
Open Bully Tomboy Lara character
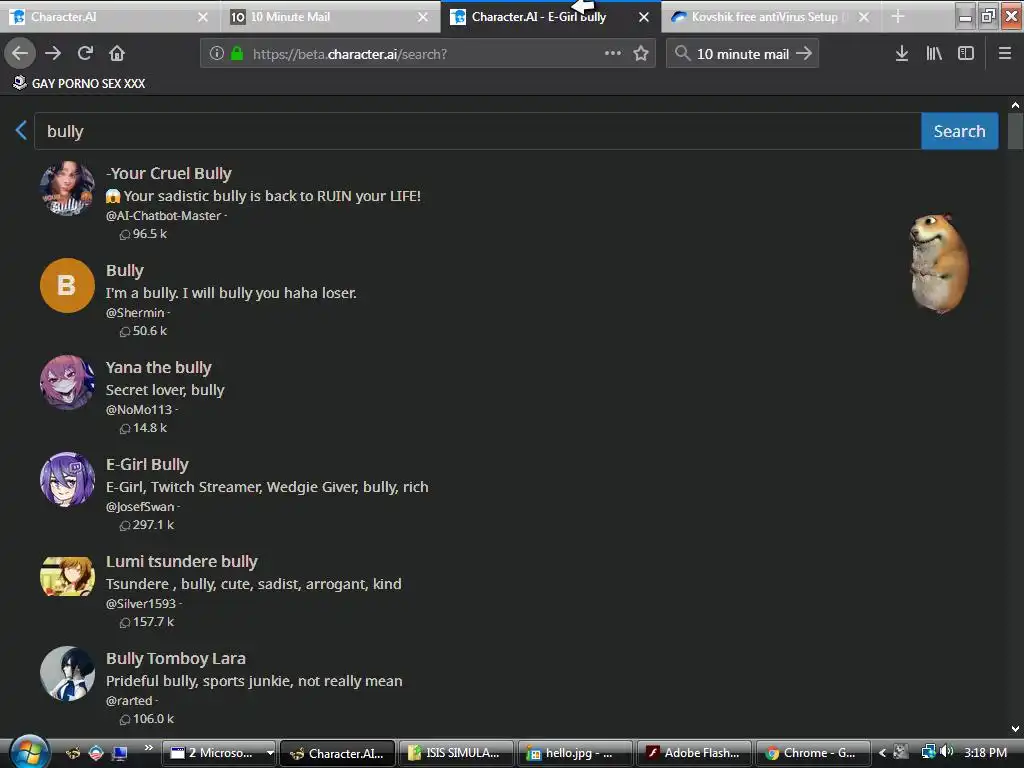tap(176, 658)
